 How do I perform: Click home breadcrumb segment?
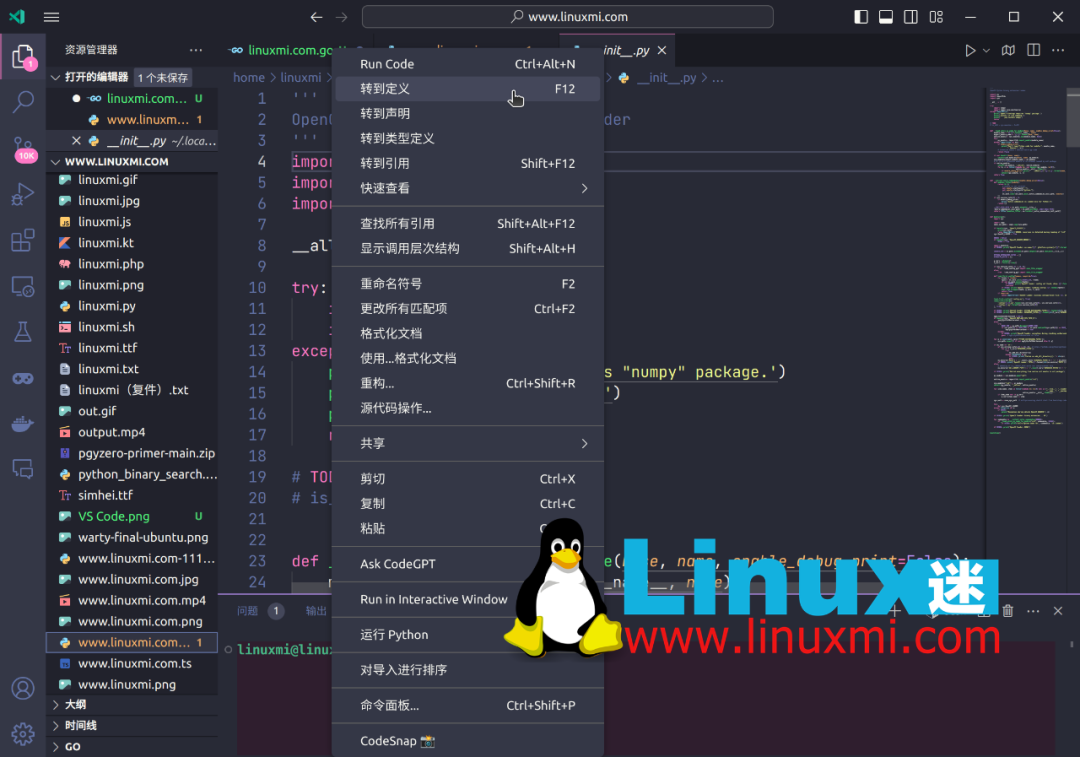(249, 78)
